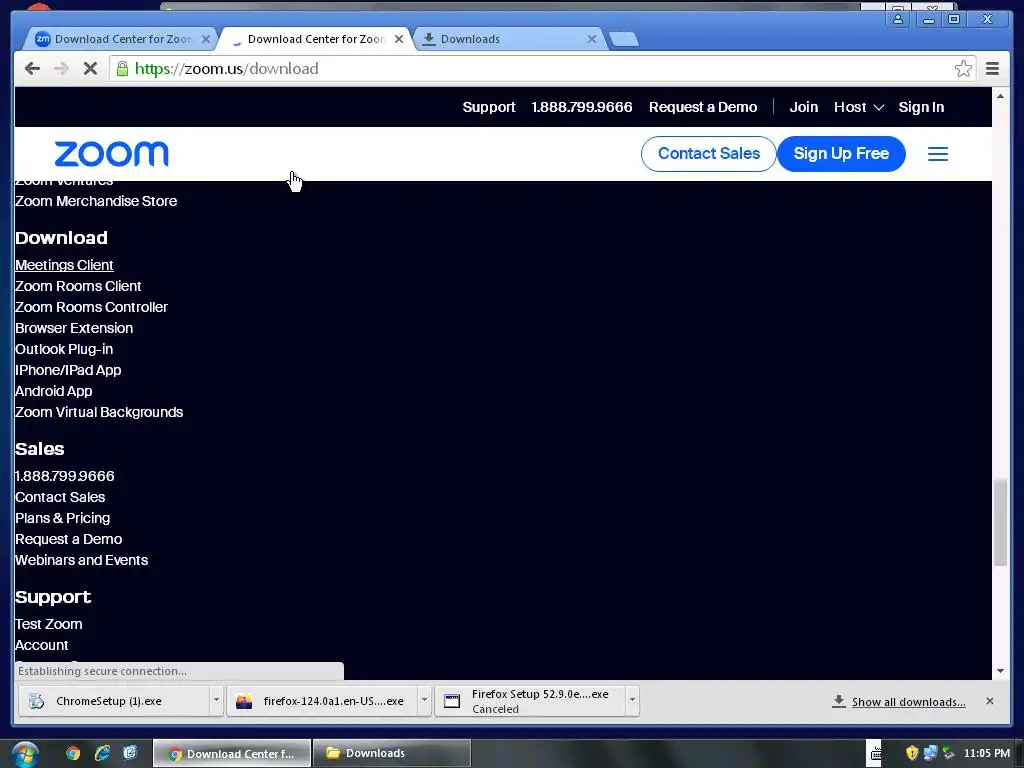Close the active Download Center tab
This screenshot has height=768, width=1024.
(x=399, y=39)
